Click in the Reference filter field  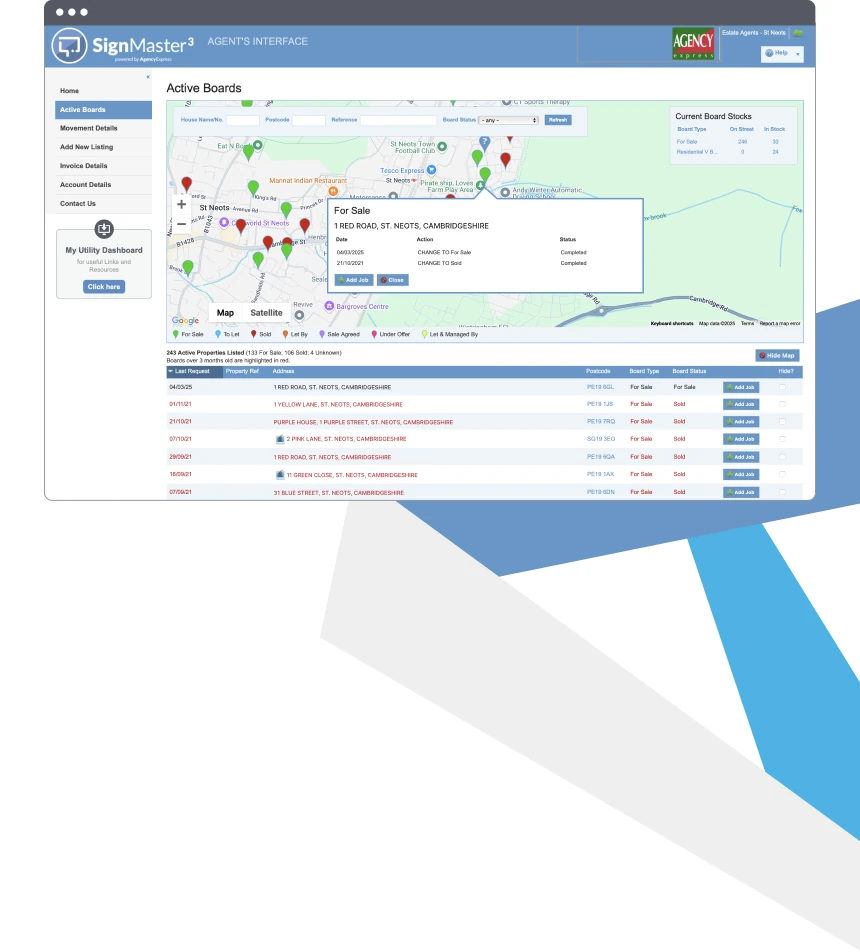[398, 120]
